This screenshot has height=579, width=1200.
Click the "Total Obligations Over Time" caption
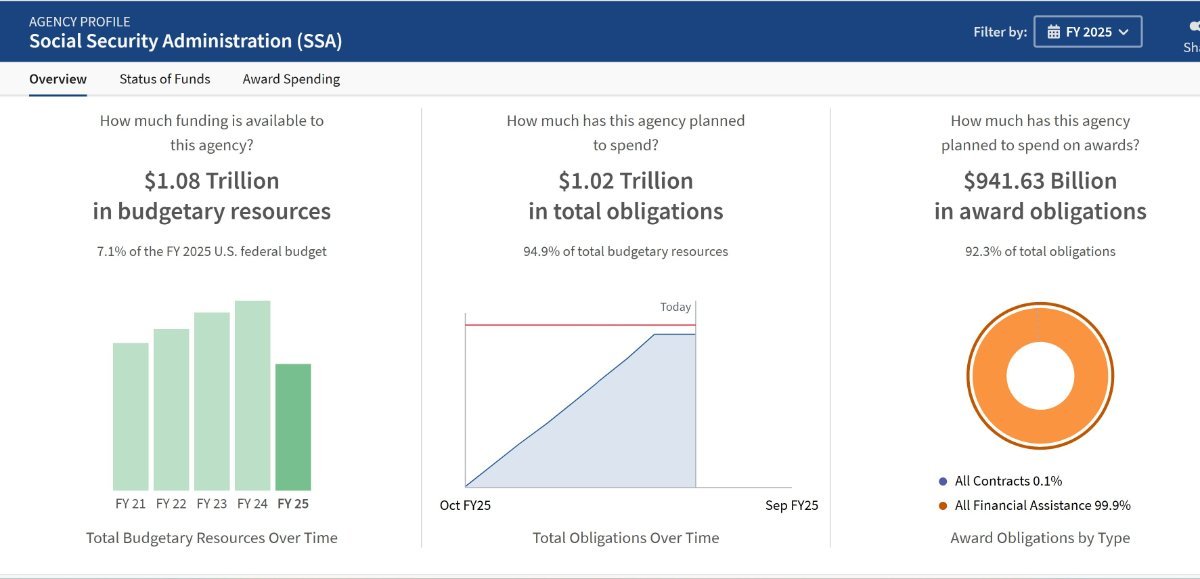626,538
